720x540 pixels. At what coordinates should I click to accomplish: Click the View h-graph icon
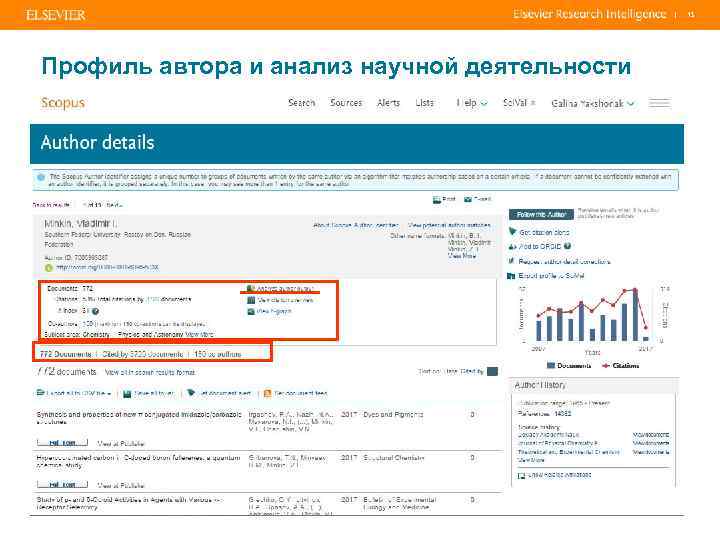(x=251, y=311)
